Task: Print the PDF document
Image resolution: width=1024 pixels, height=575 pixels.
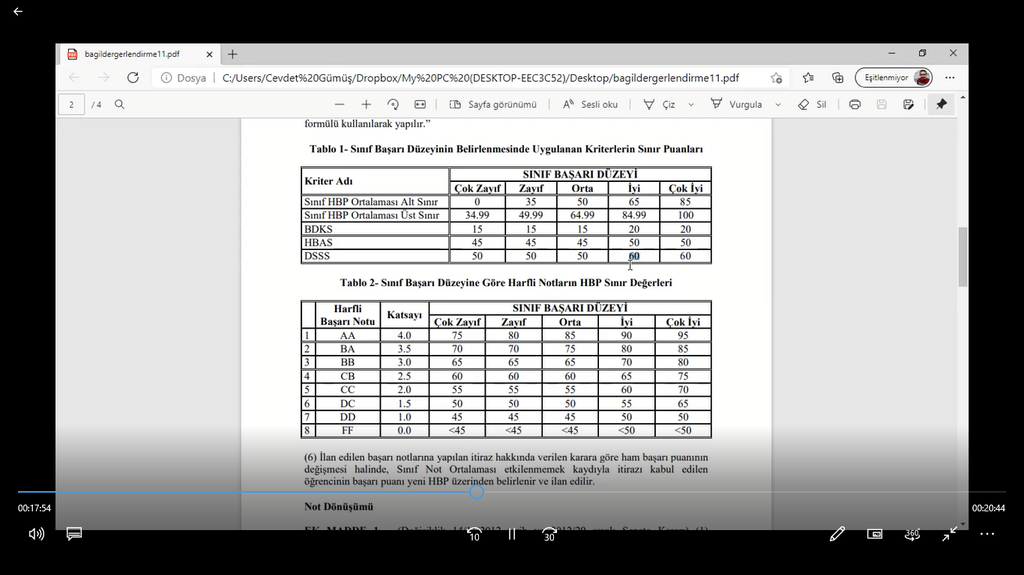Action: pos(854,105)
